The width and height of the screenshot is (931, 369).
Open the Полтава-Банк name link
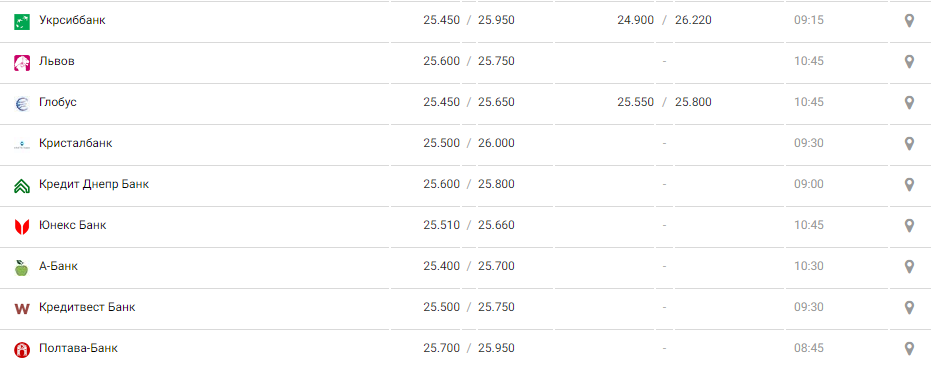click(x=78, y=348)
